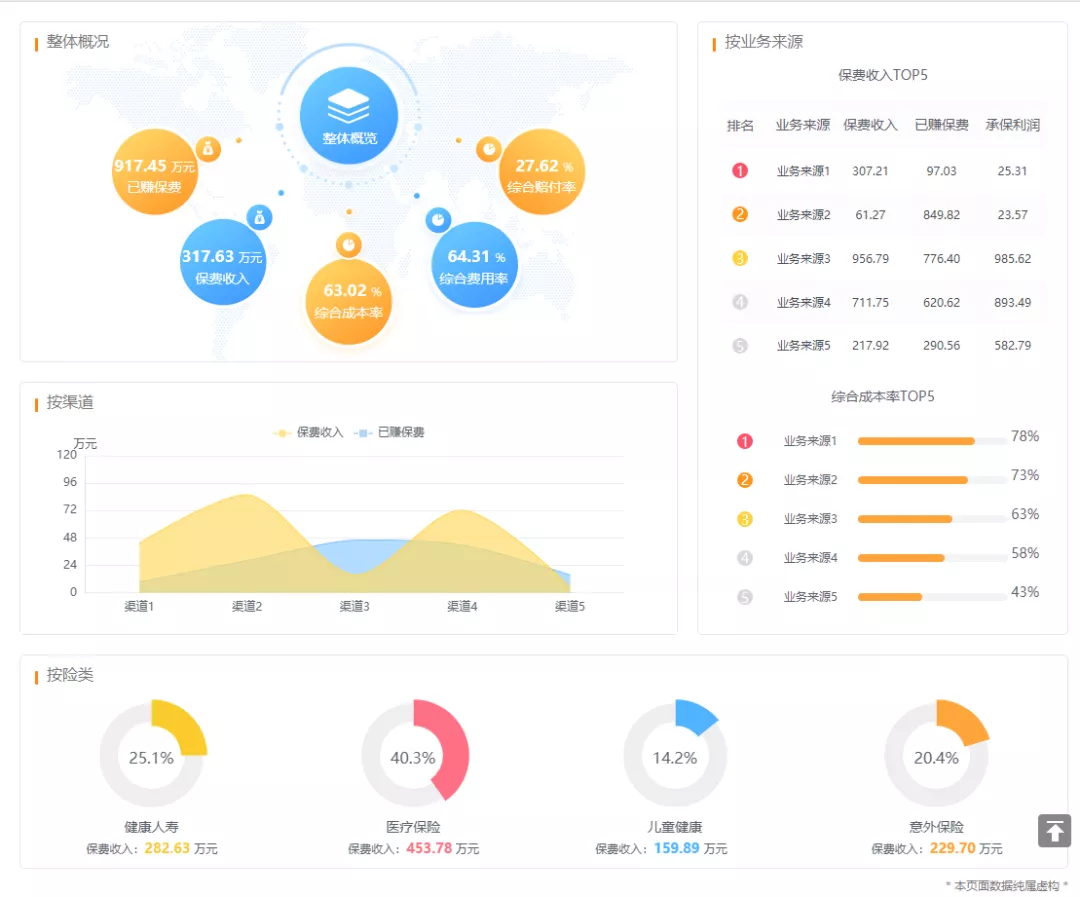
Task: Click 159.89 万元 under 儿童健康
Action: pos(691,848)
